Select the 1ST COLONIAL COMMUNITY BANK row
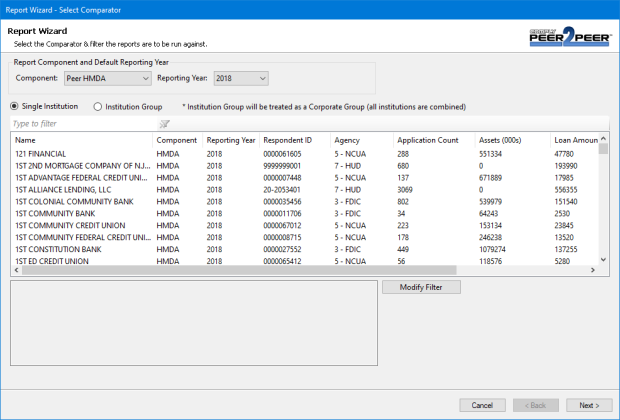The image size is (620, 420). [304, 201]
